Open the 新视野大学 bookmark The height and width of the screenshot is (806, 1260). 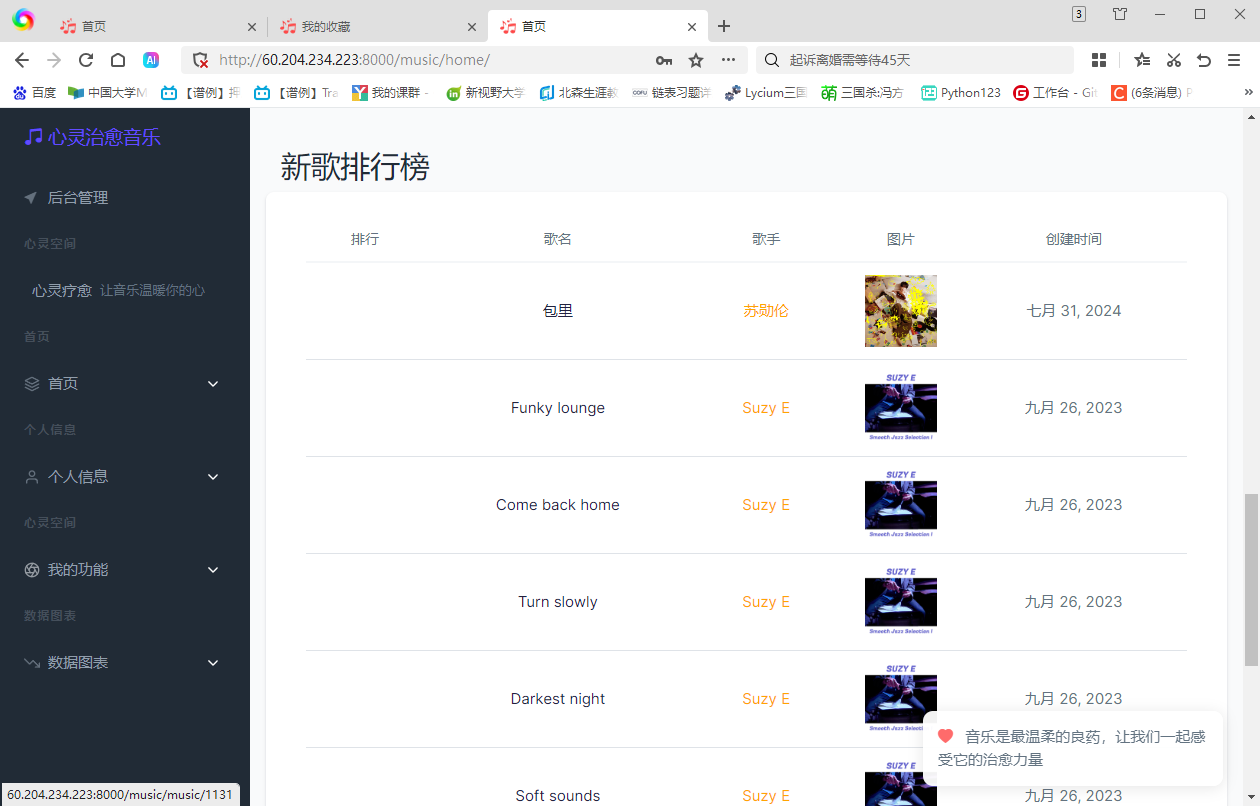click(x=485, y=92)
